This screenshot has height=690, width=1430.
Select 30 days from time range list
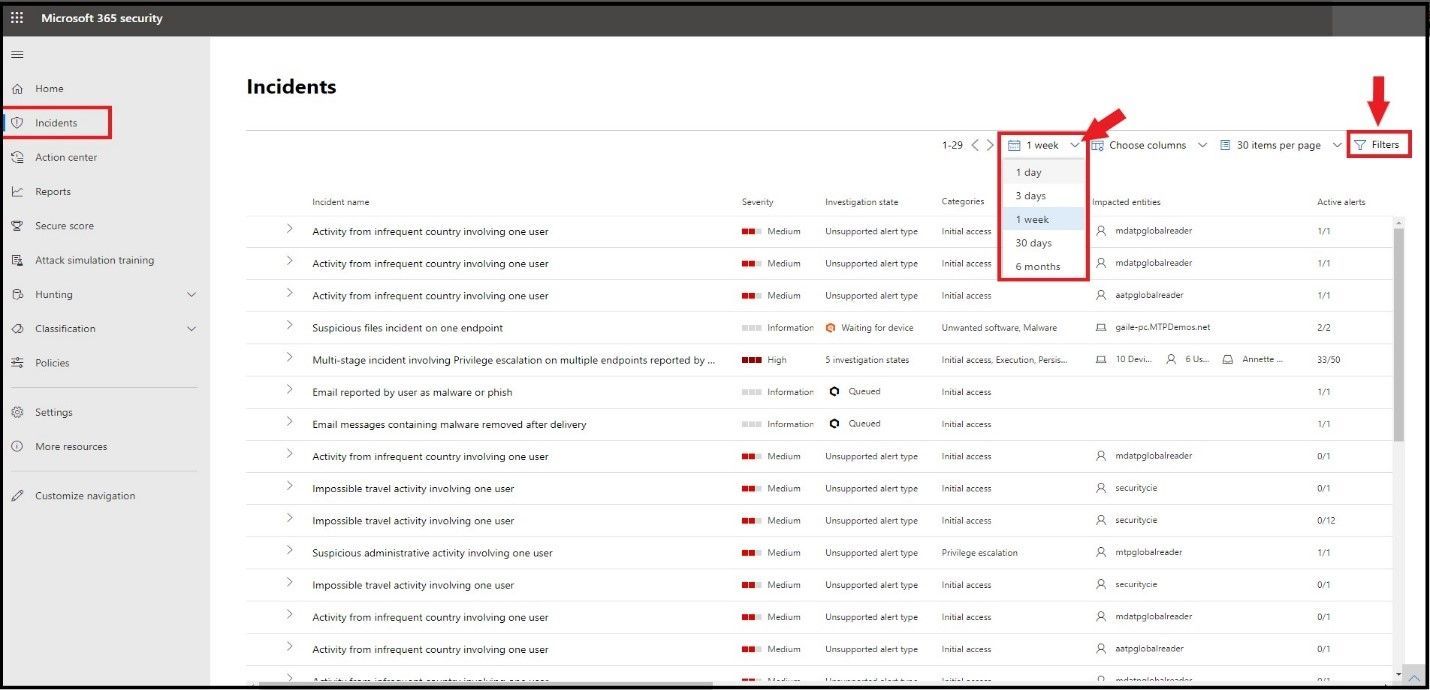tap(1034, 243)
